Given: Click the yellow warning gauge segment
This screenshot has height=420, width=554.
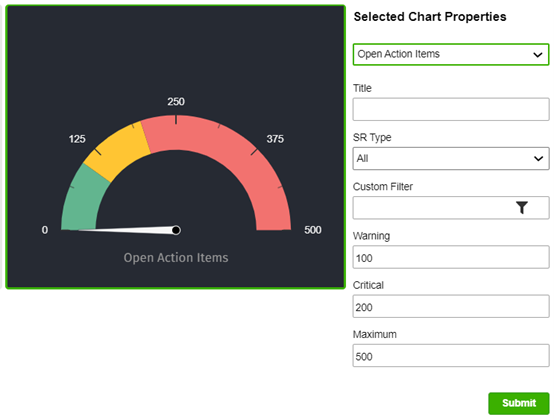Looking at the screenshot, I should (118, 150).
